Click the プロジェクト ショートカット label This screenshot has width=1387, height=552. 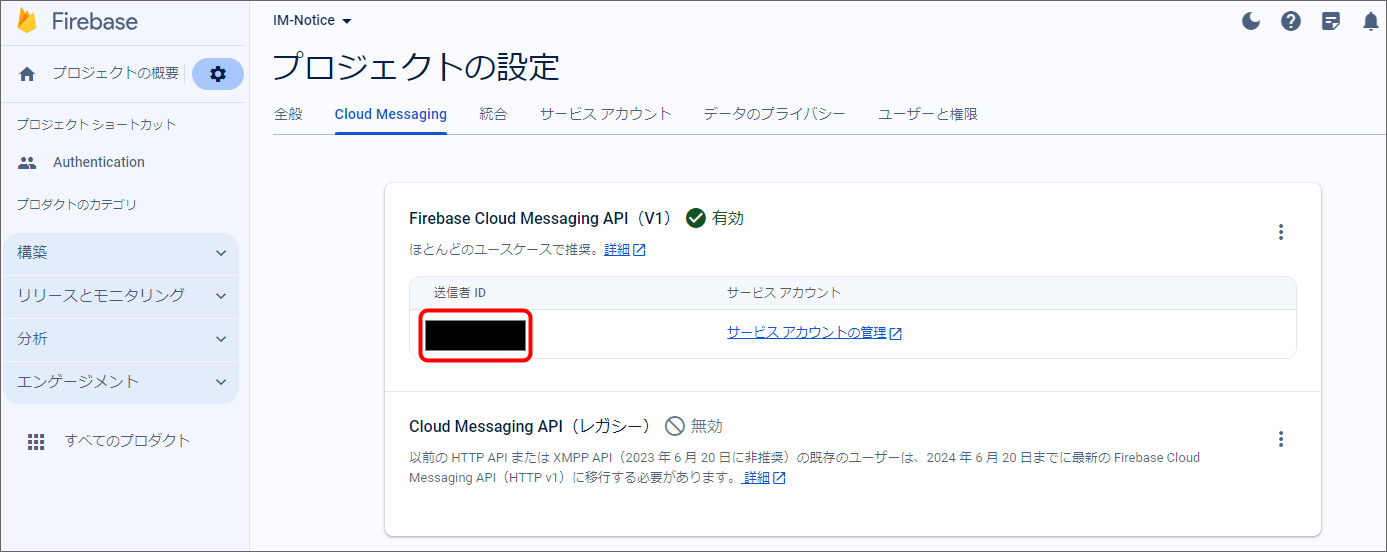pos(96,125)
